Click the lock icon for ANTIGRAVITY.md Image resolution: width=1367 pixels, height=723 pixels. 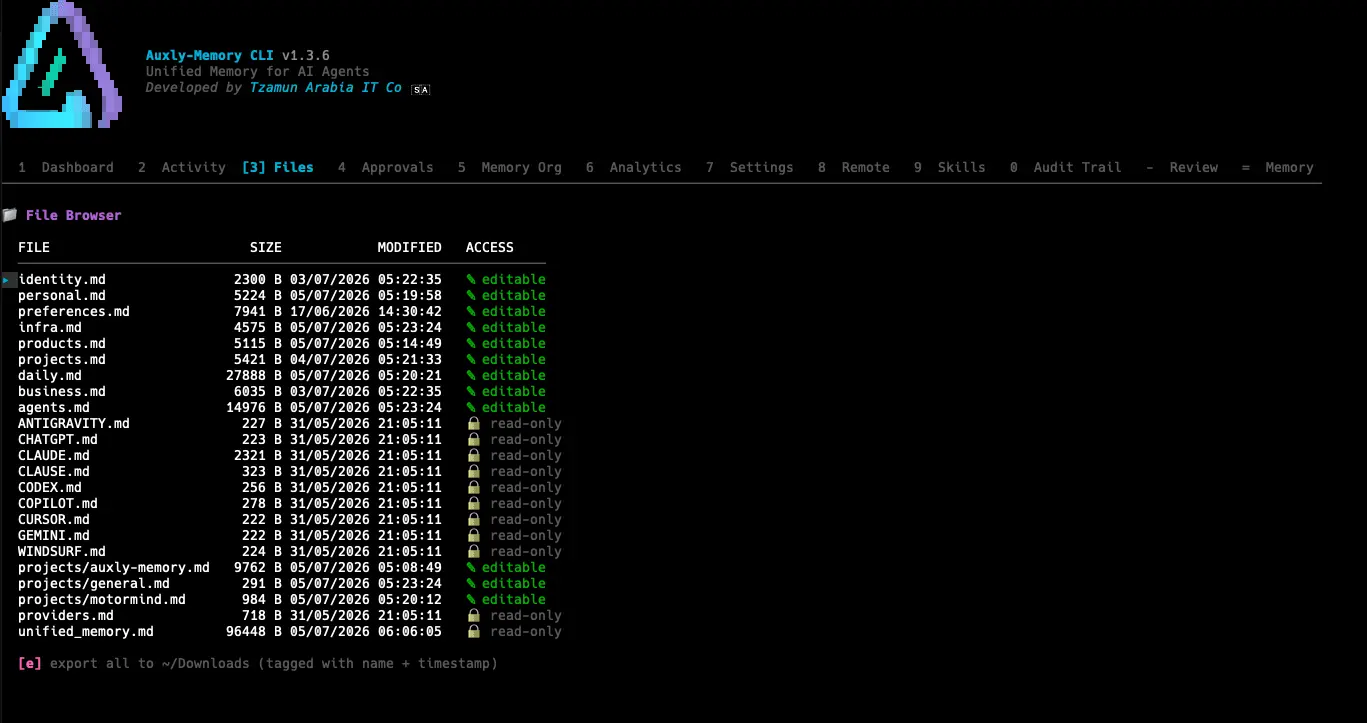(x=474, y=423)
